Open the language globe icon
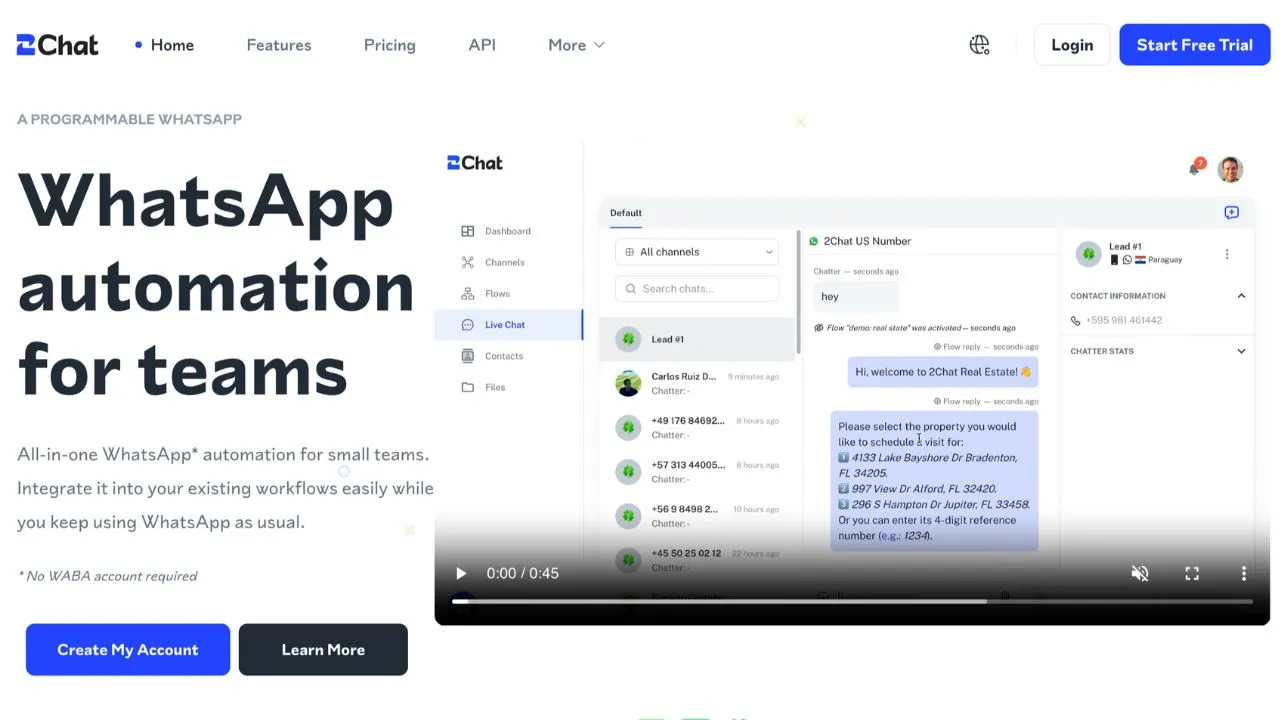This screenshot has height=720, width=1280. click(979, 45)
